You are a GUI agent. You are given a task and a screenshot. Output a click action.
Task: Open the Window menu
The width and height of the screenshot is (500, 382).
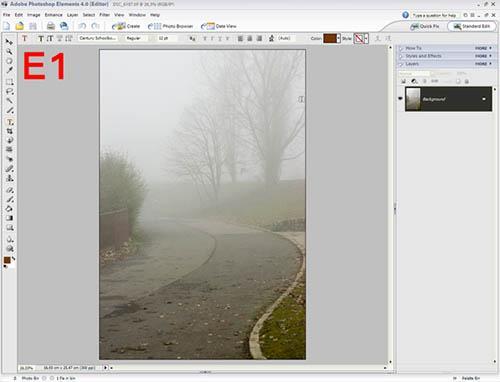pyautogui.click(x=137, y=15)
